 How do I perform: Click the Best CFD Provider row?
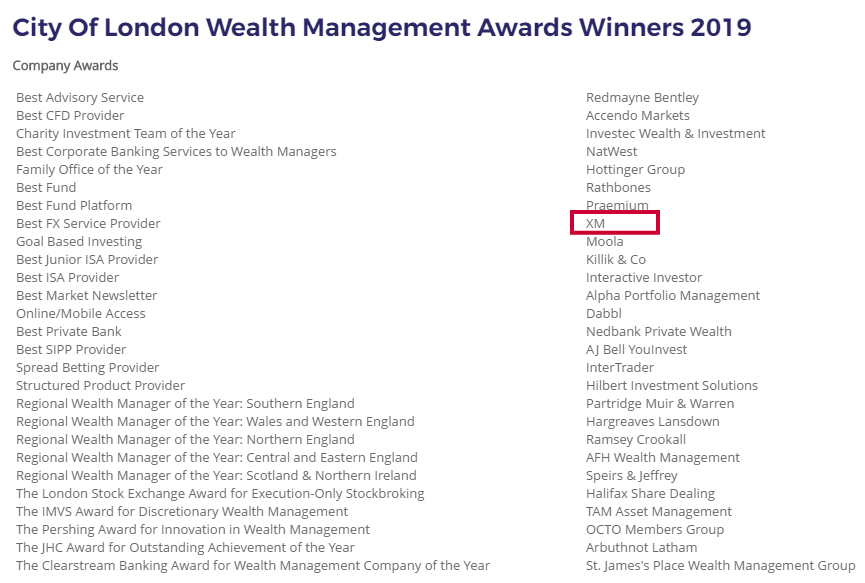point(70,115)
